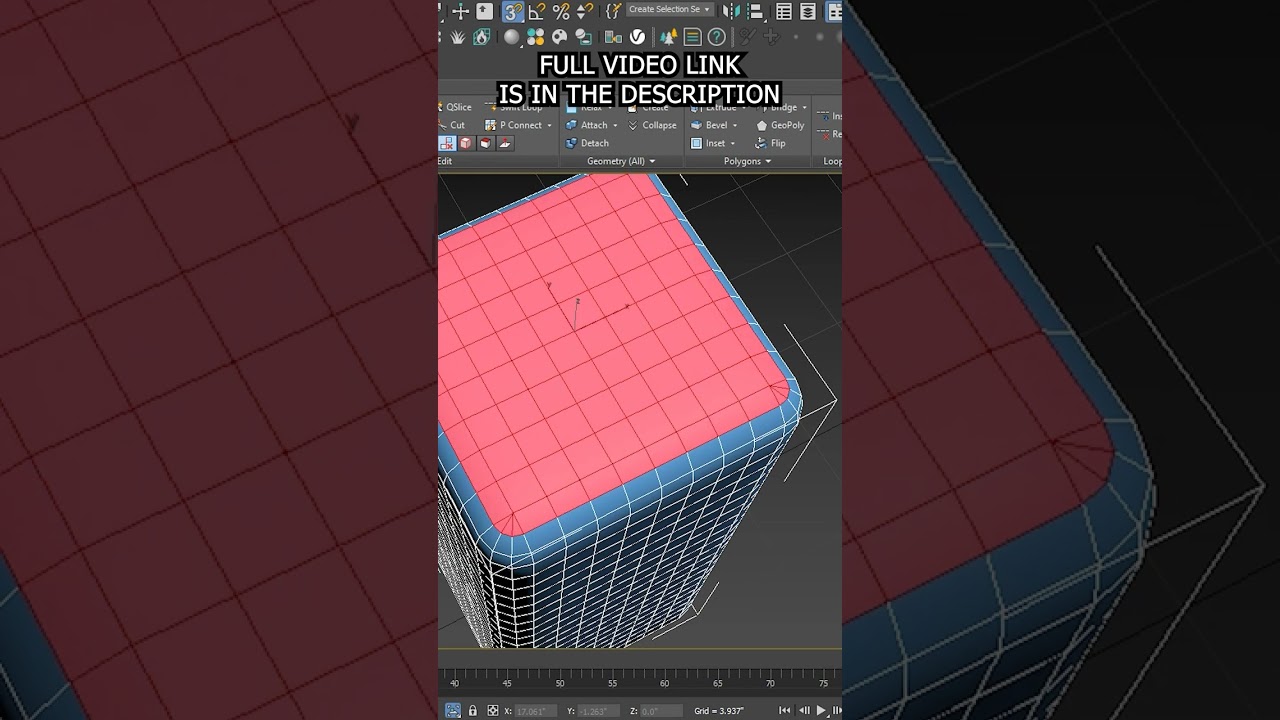This screenshot has width=1280, height=720.
Task: Open Edit Named Selection Sets icon
Action: click(x=613, y=11)
